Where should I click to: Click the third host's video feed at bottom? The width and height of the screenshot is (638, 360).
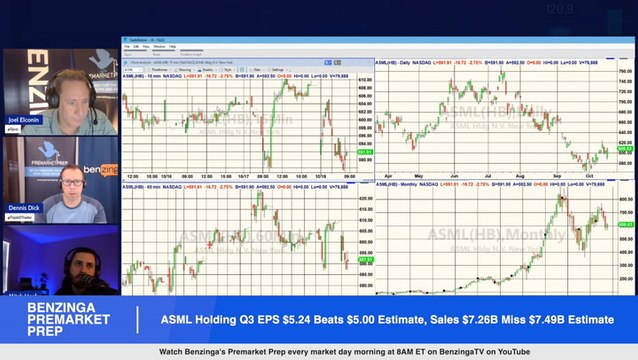click(60, 260)
